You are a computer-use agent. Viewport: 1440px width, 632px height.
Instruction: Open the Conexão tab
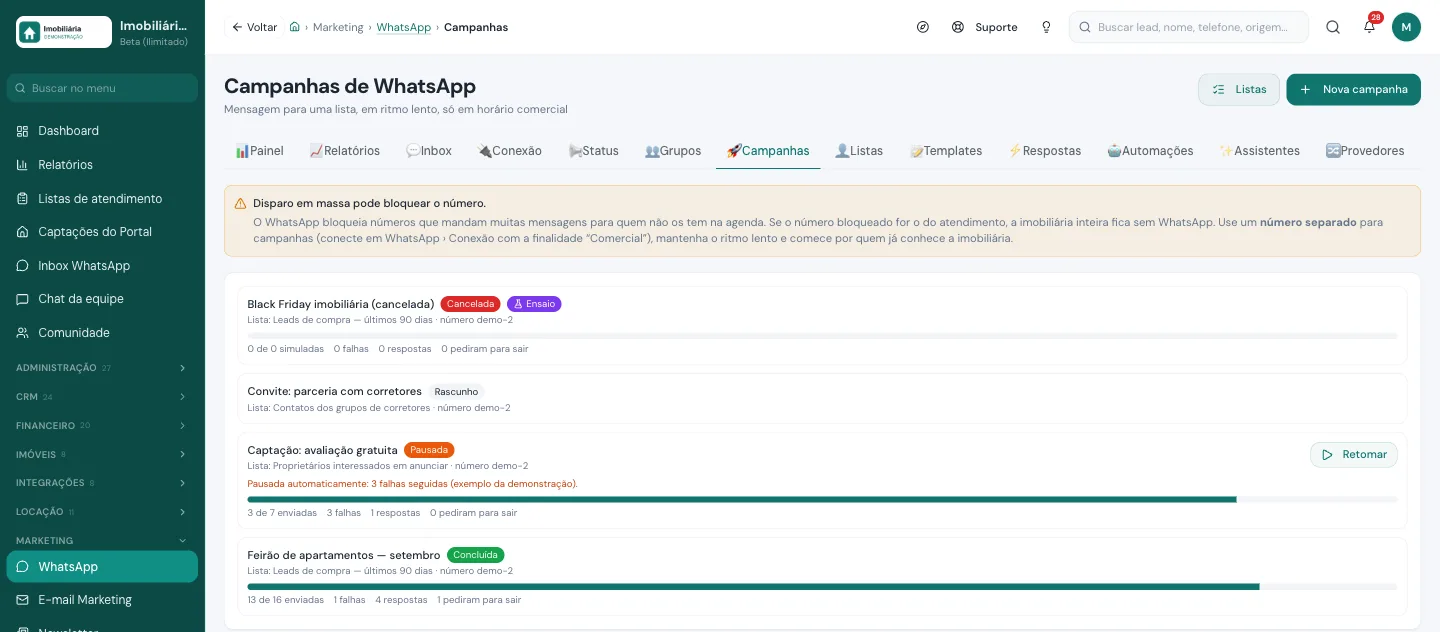pos(509,151)
